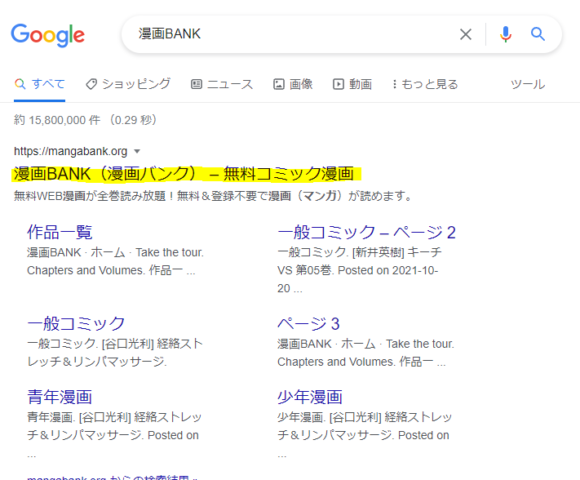Screen dimensions: 580x480
Task: Click the Google logo
Action: tap(48, 35)
